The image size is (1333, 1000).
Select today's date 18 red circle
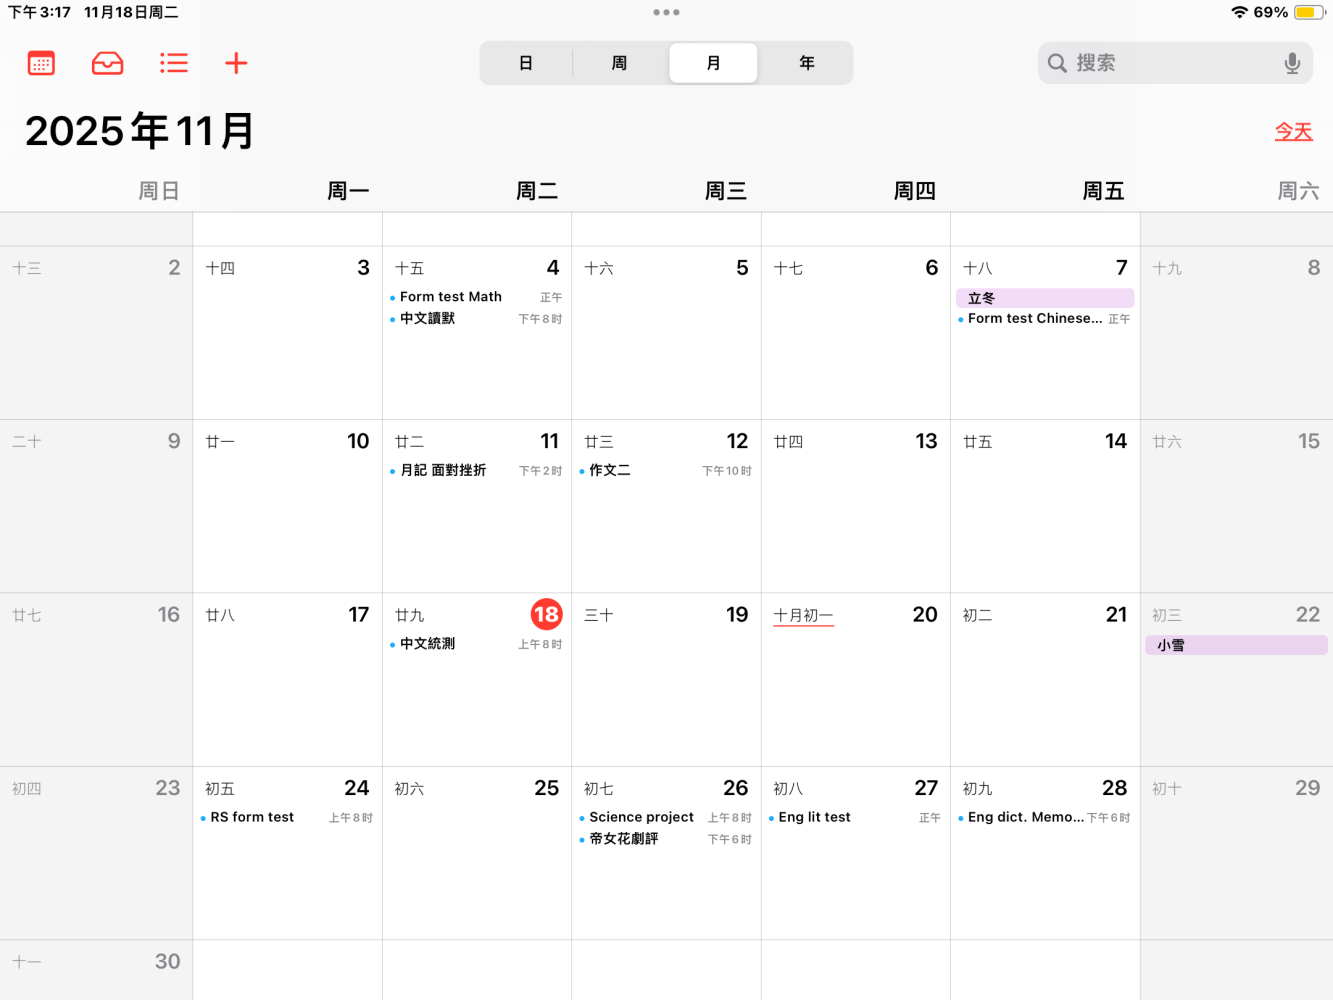(546, 614)
